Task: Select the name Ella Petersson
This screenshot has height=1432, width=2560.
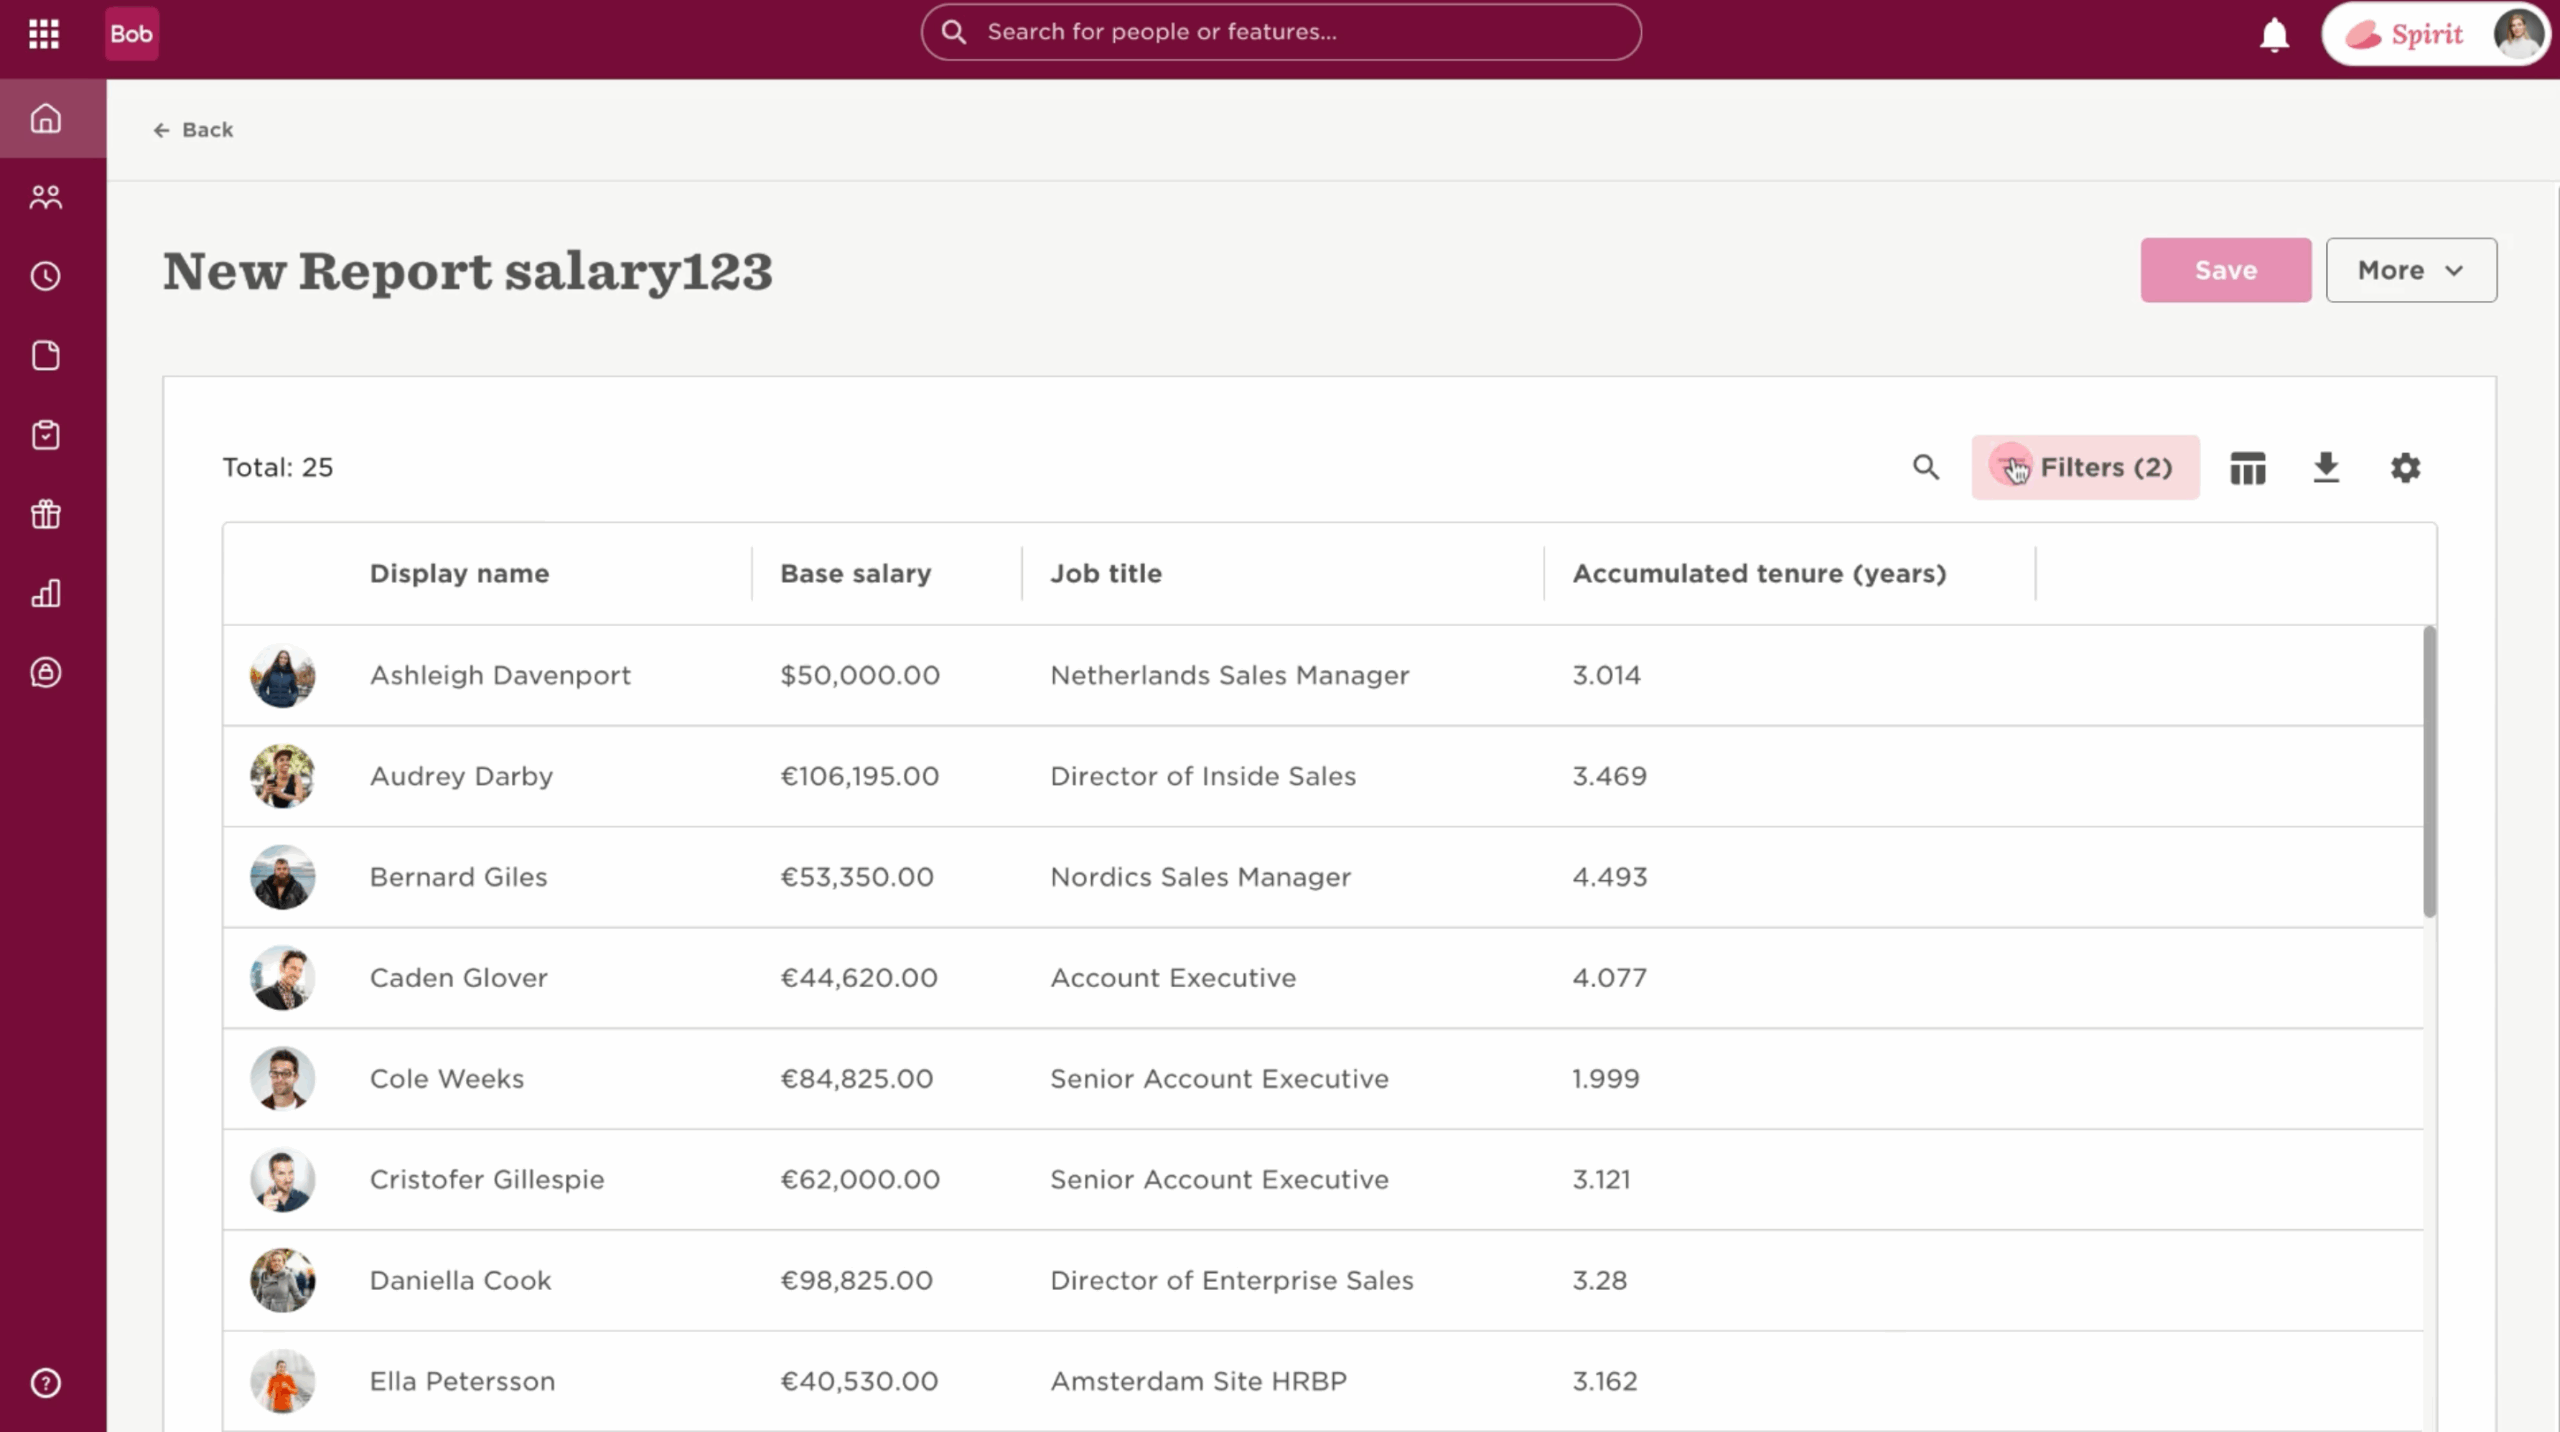Action: point(462,1381)
